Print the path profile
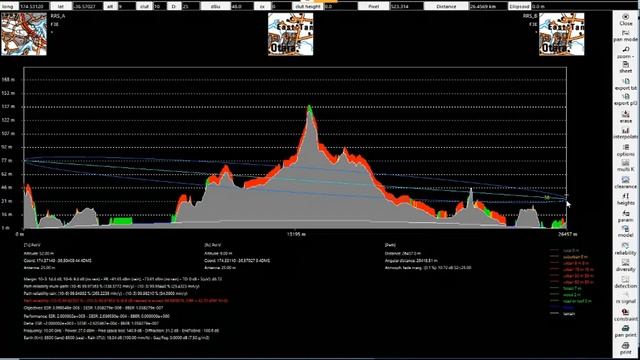This screenshot has width=640, height=360. 625,348
